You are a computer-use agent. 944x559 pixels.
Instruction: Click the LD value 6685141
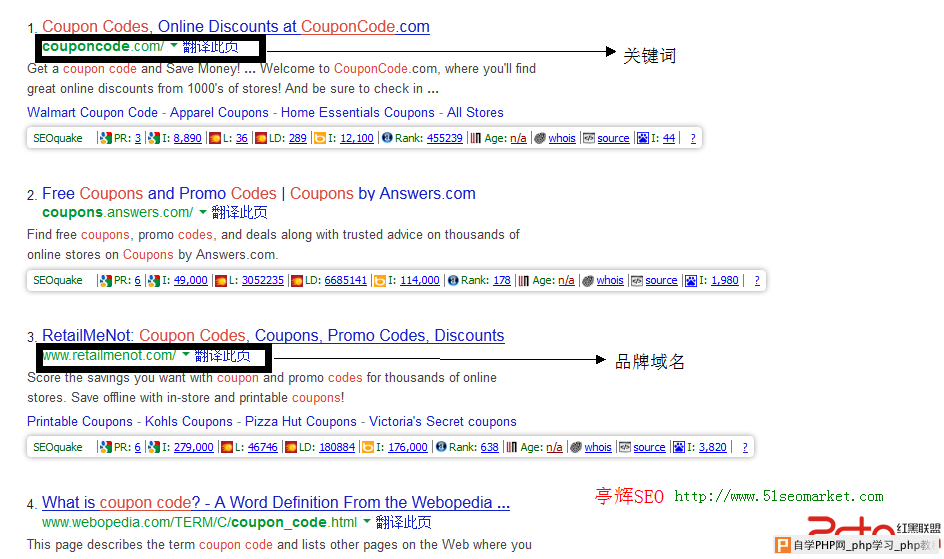click(346, 280)
